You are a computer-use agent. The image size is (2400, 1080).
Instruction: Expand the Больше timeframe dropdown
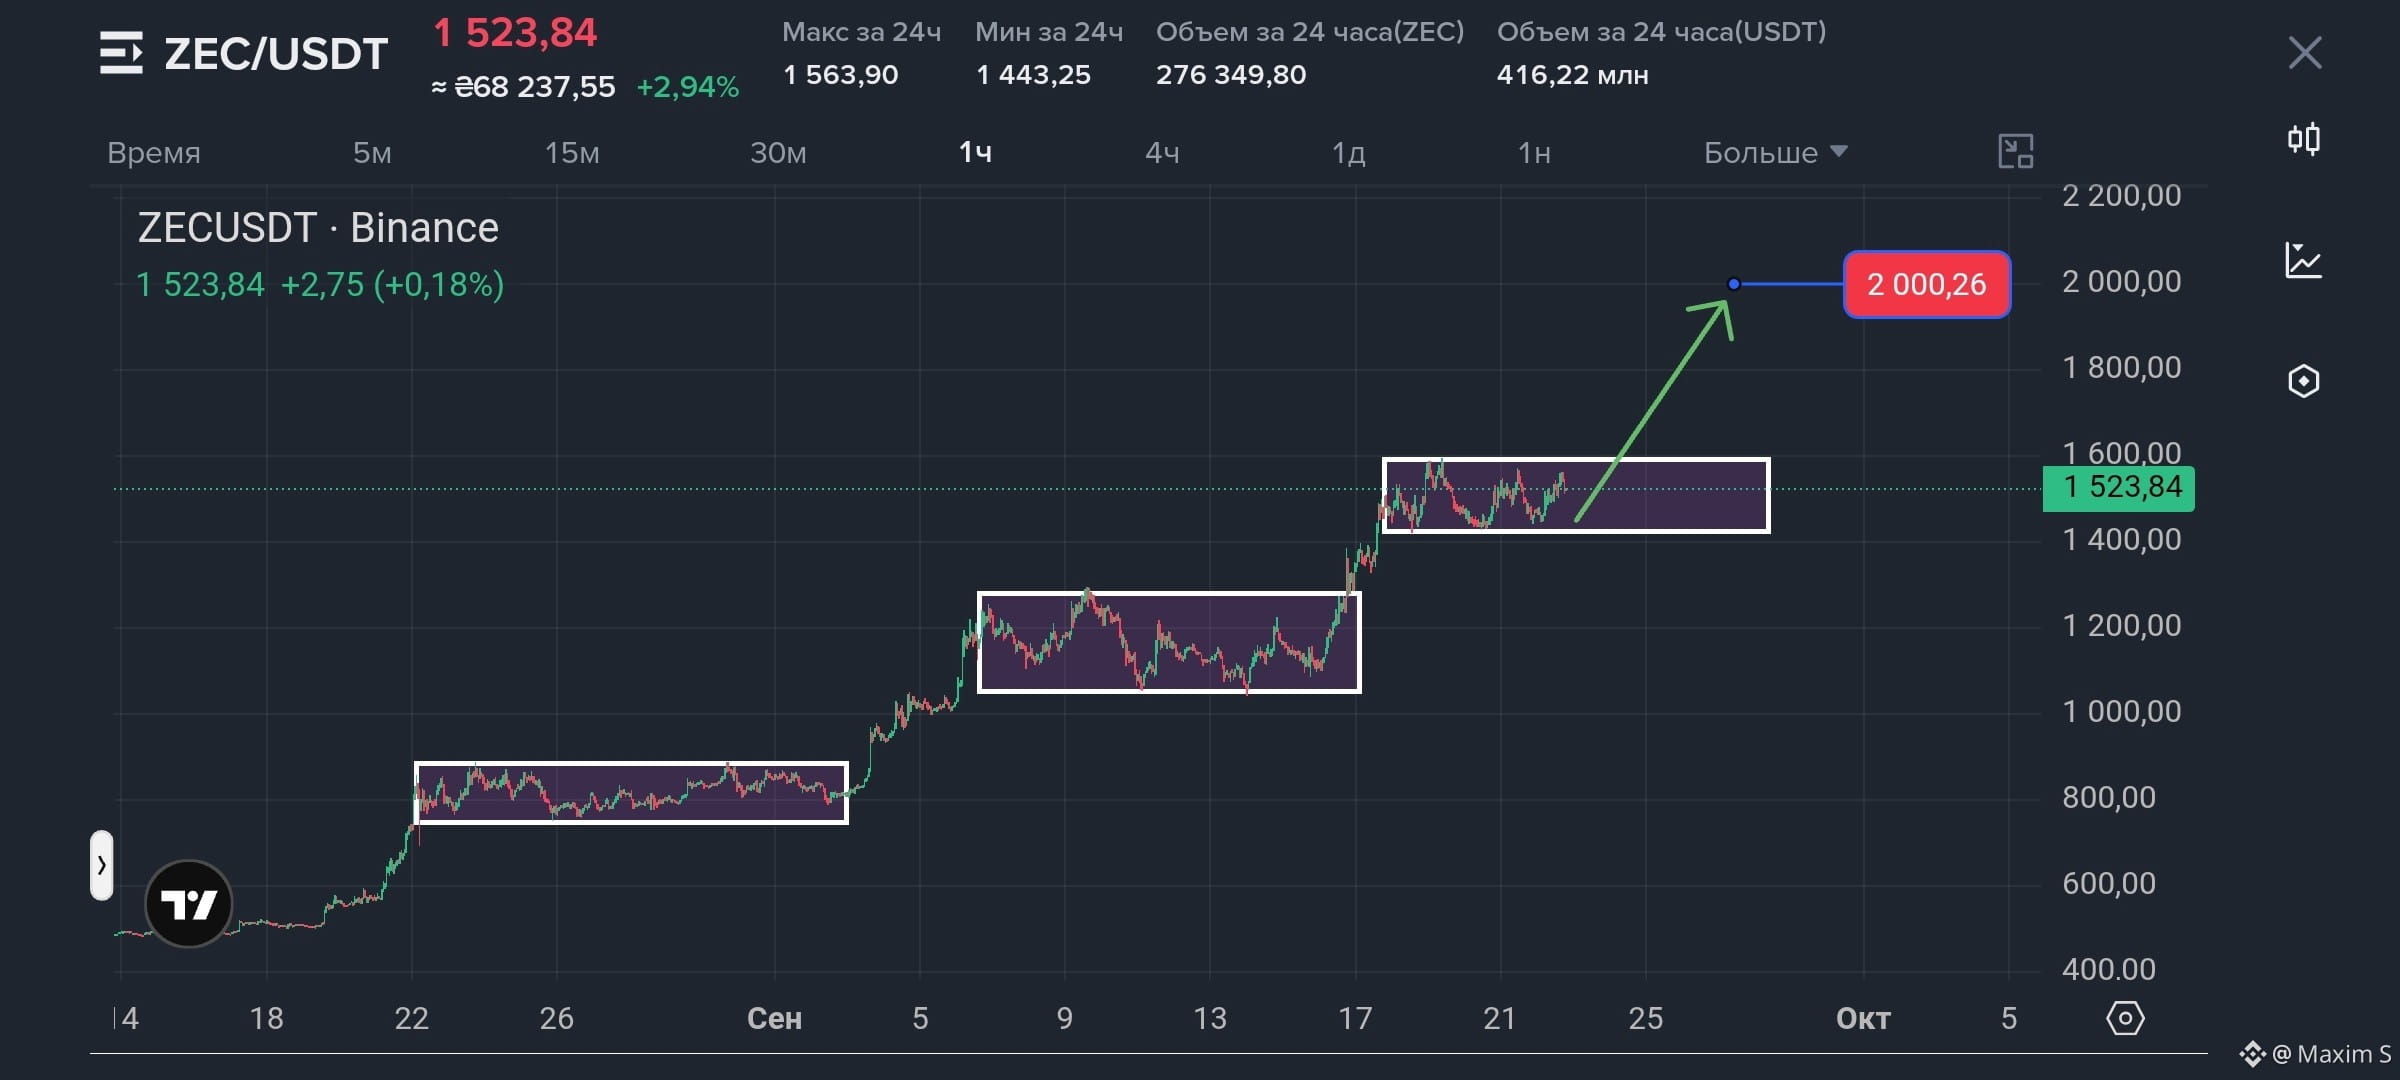click(x=1775, y=153)
